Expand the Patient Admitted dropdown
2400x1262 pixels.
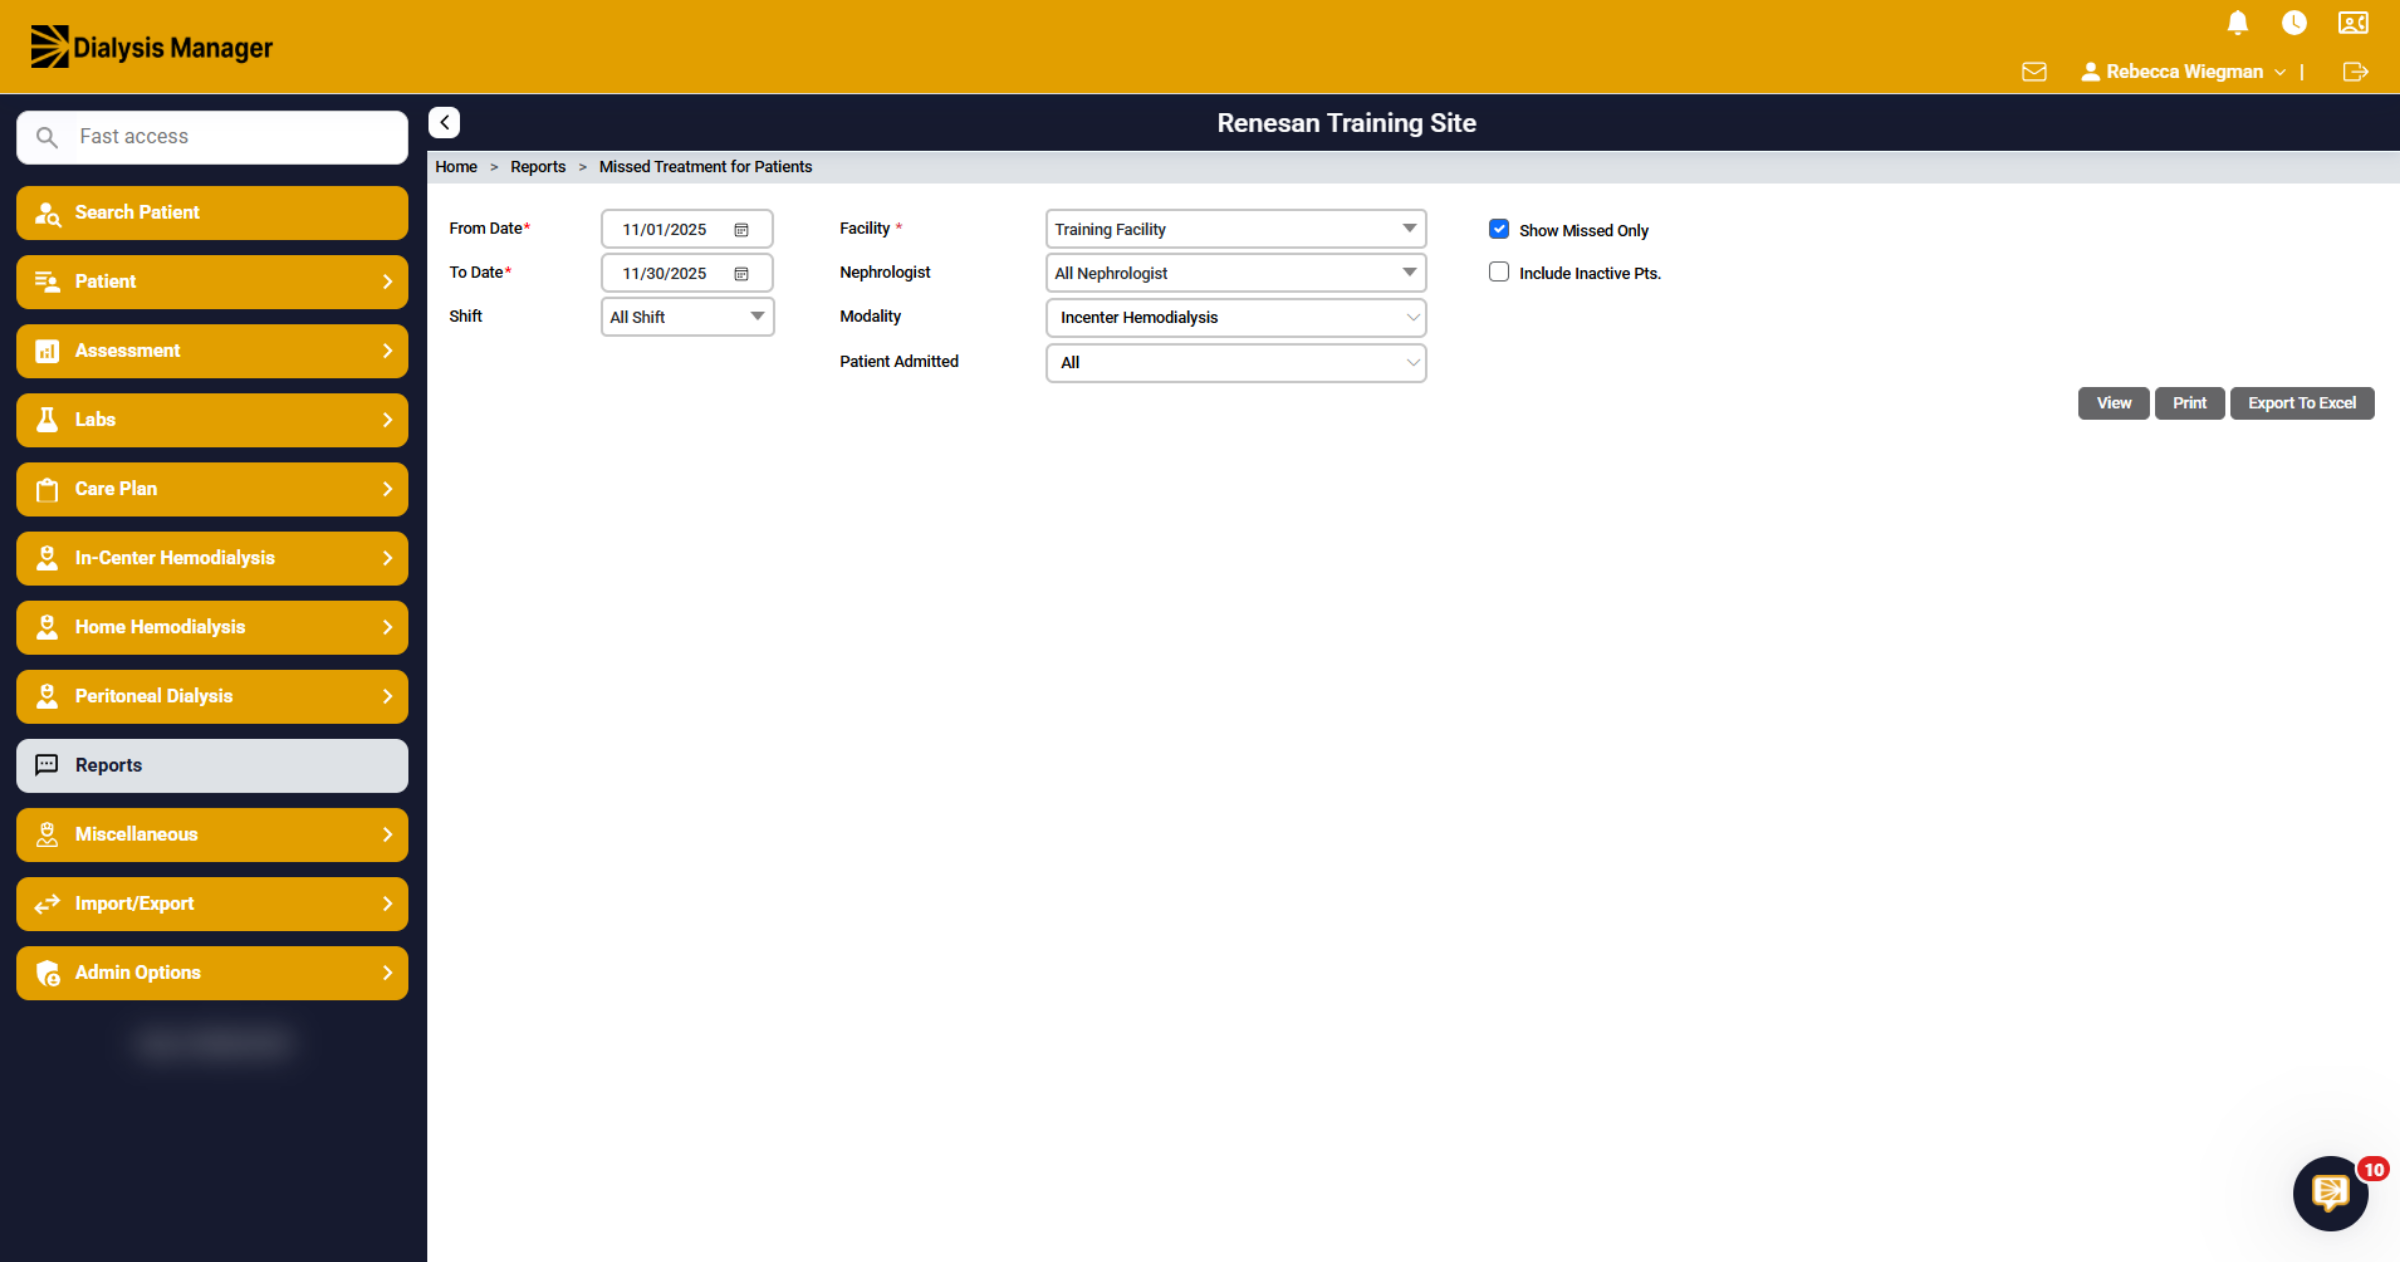pos(1236,362)
